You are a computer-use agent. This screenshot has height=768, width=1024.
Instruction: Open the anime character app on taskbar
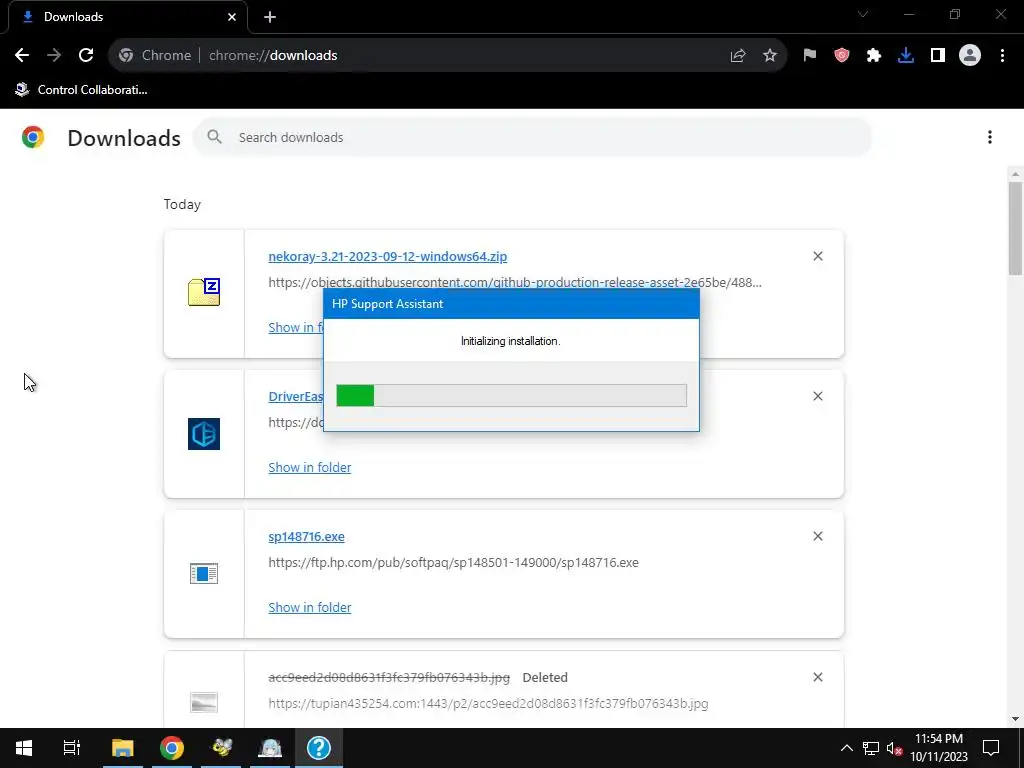coord(270,748)
